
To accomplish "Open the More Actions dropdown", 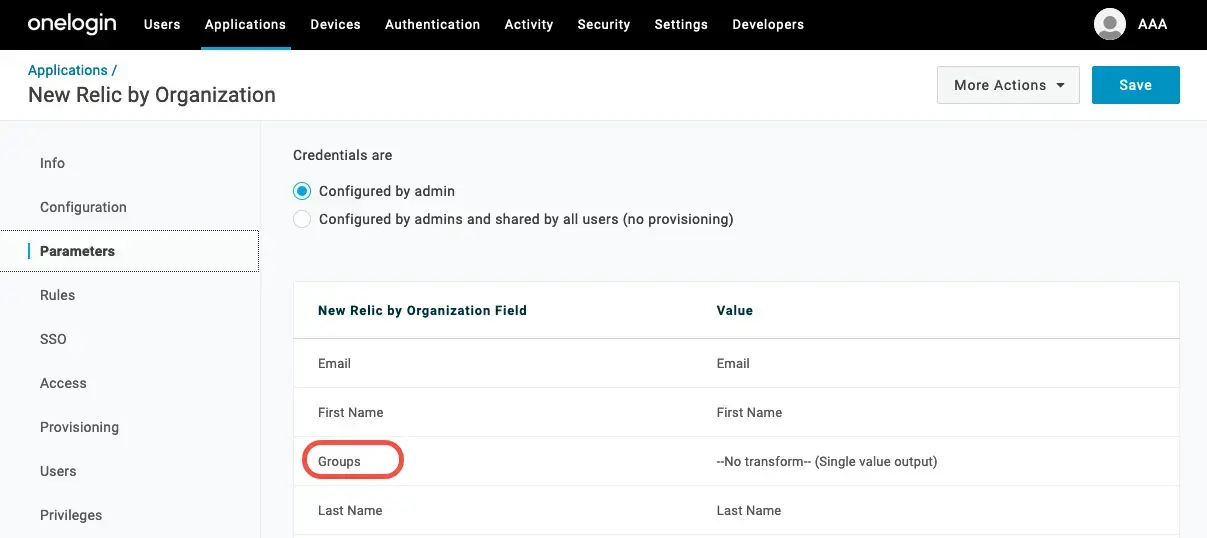I will click(1007, 85).
